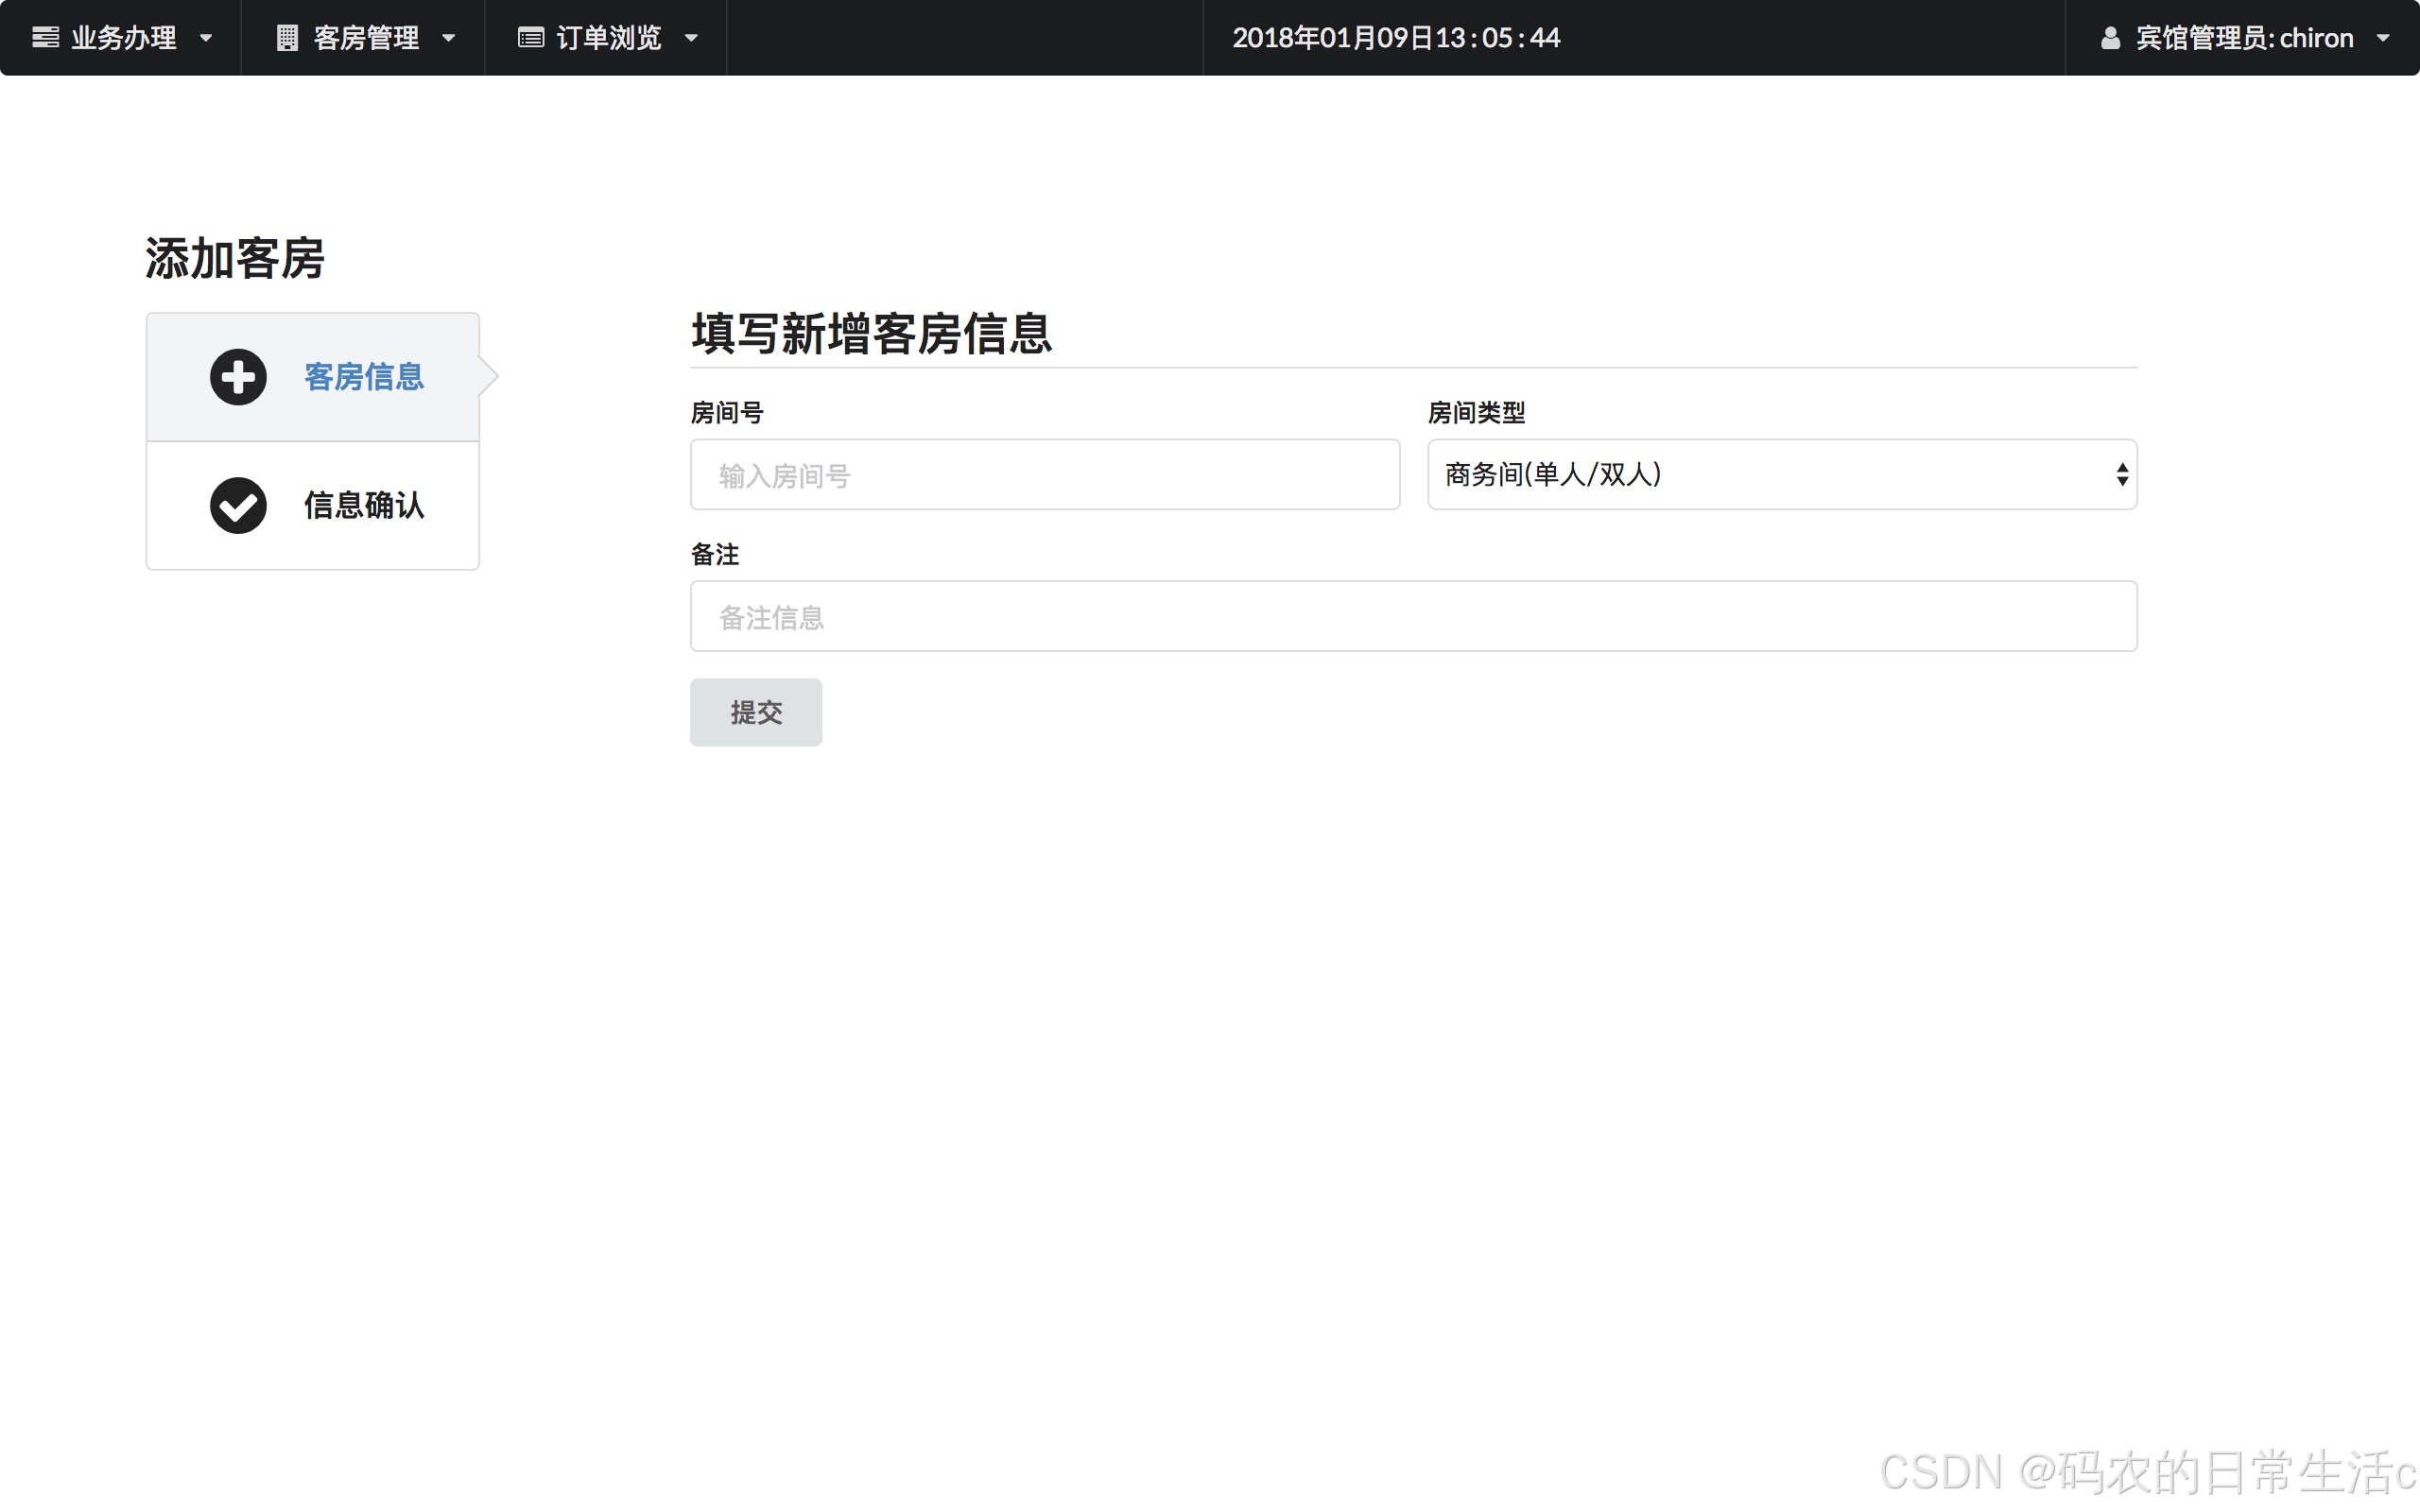
Task: Switch to the 客房信息 step tab
Action: pyautogui.click(x=364, y=377)
